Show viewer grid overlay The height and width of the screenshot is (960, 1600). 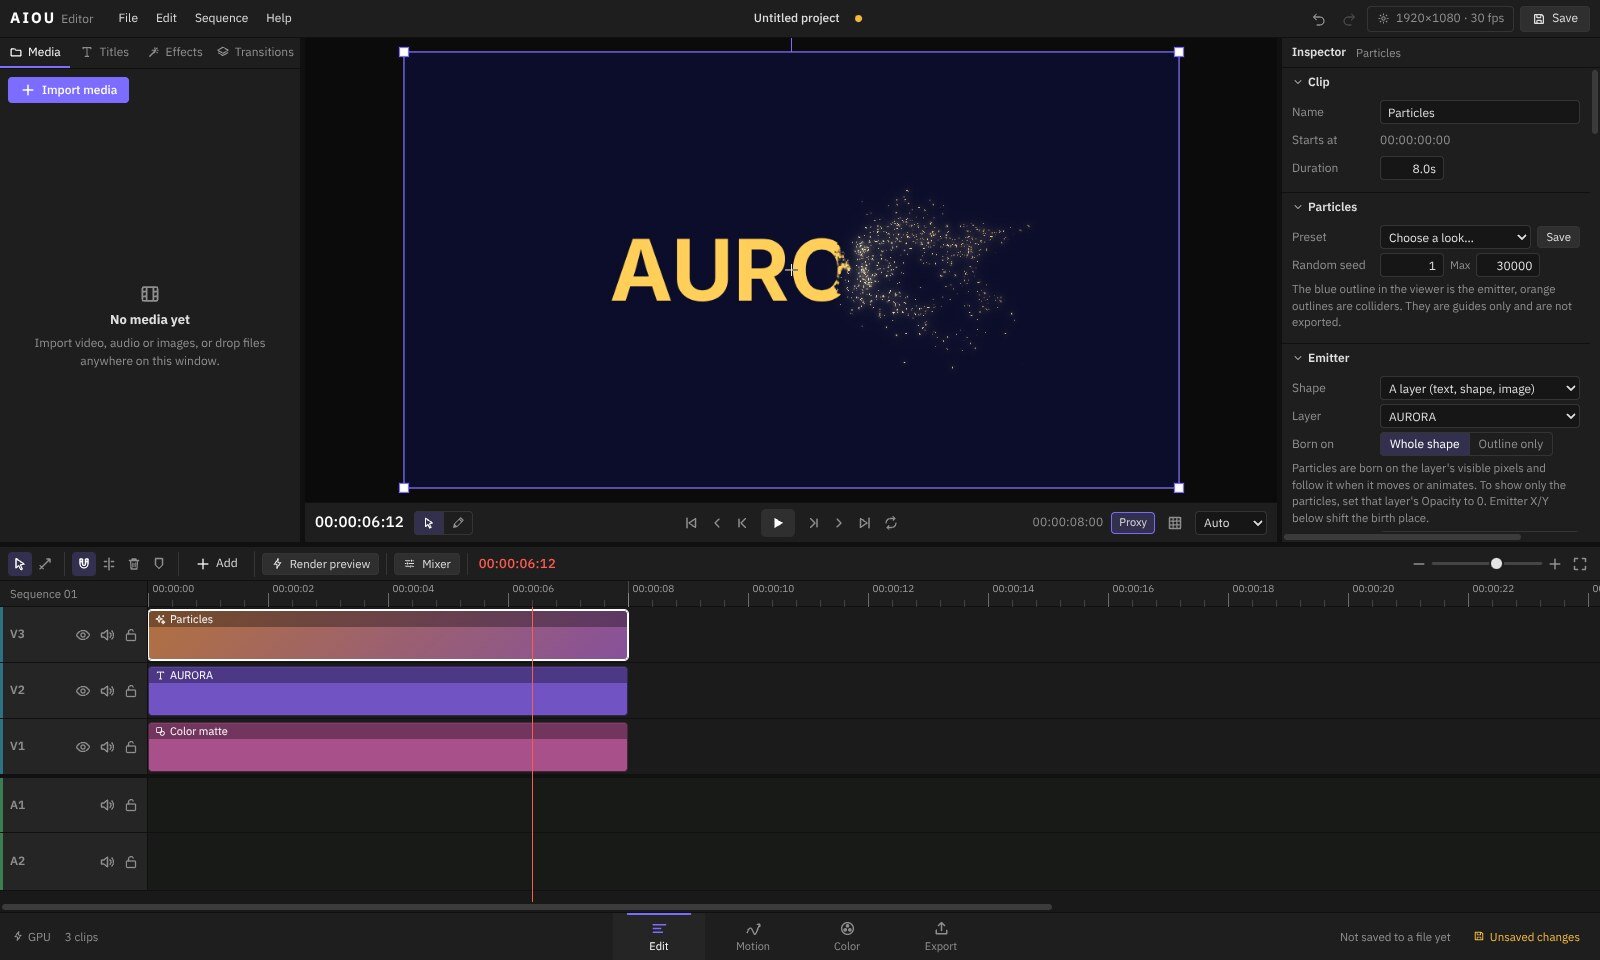(1175, 523)
